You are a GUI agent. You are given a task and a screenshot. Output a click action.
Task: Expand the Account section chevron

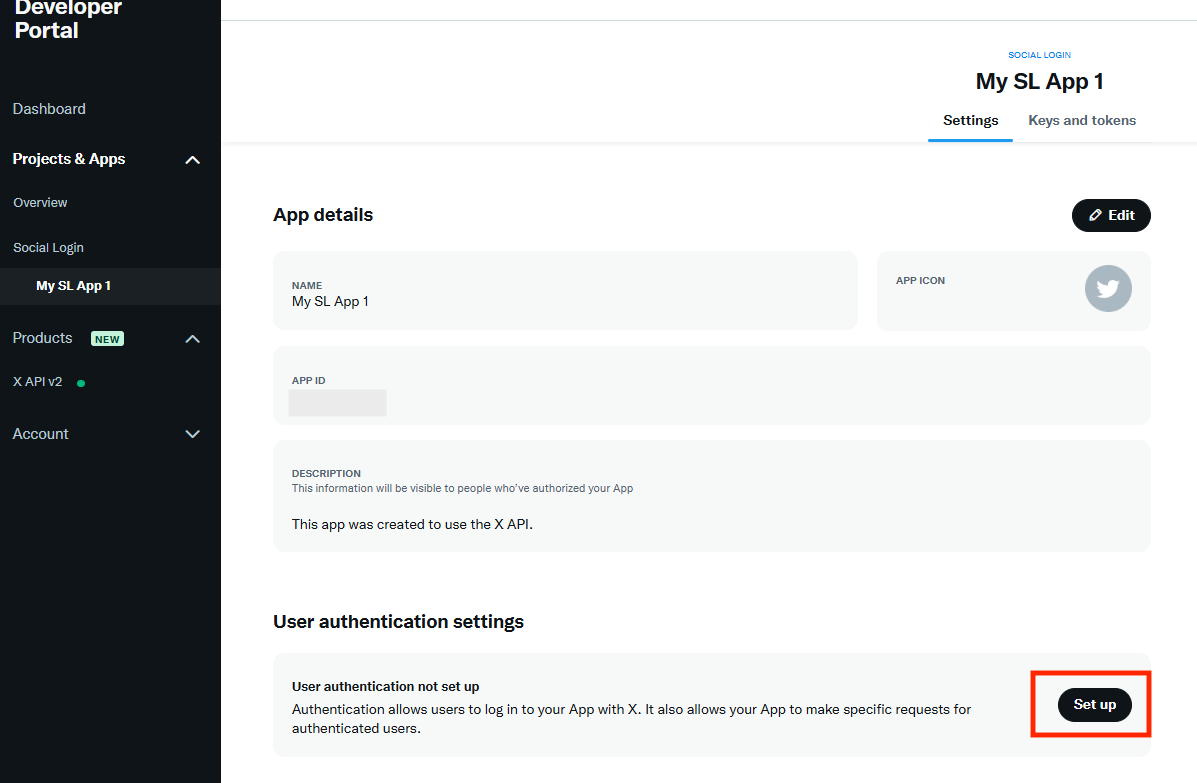tap(193, 434)
